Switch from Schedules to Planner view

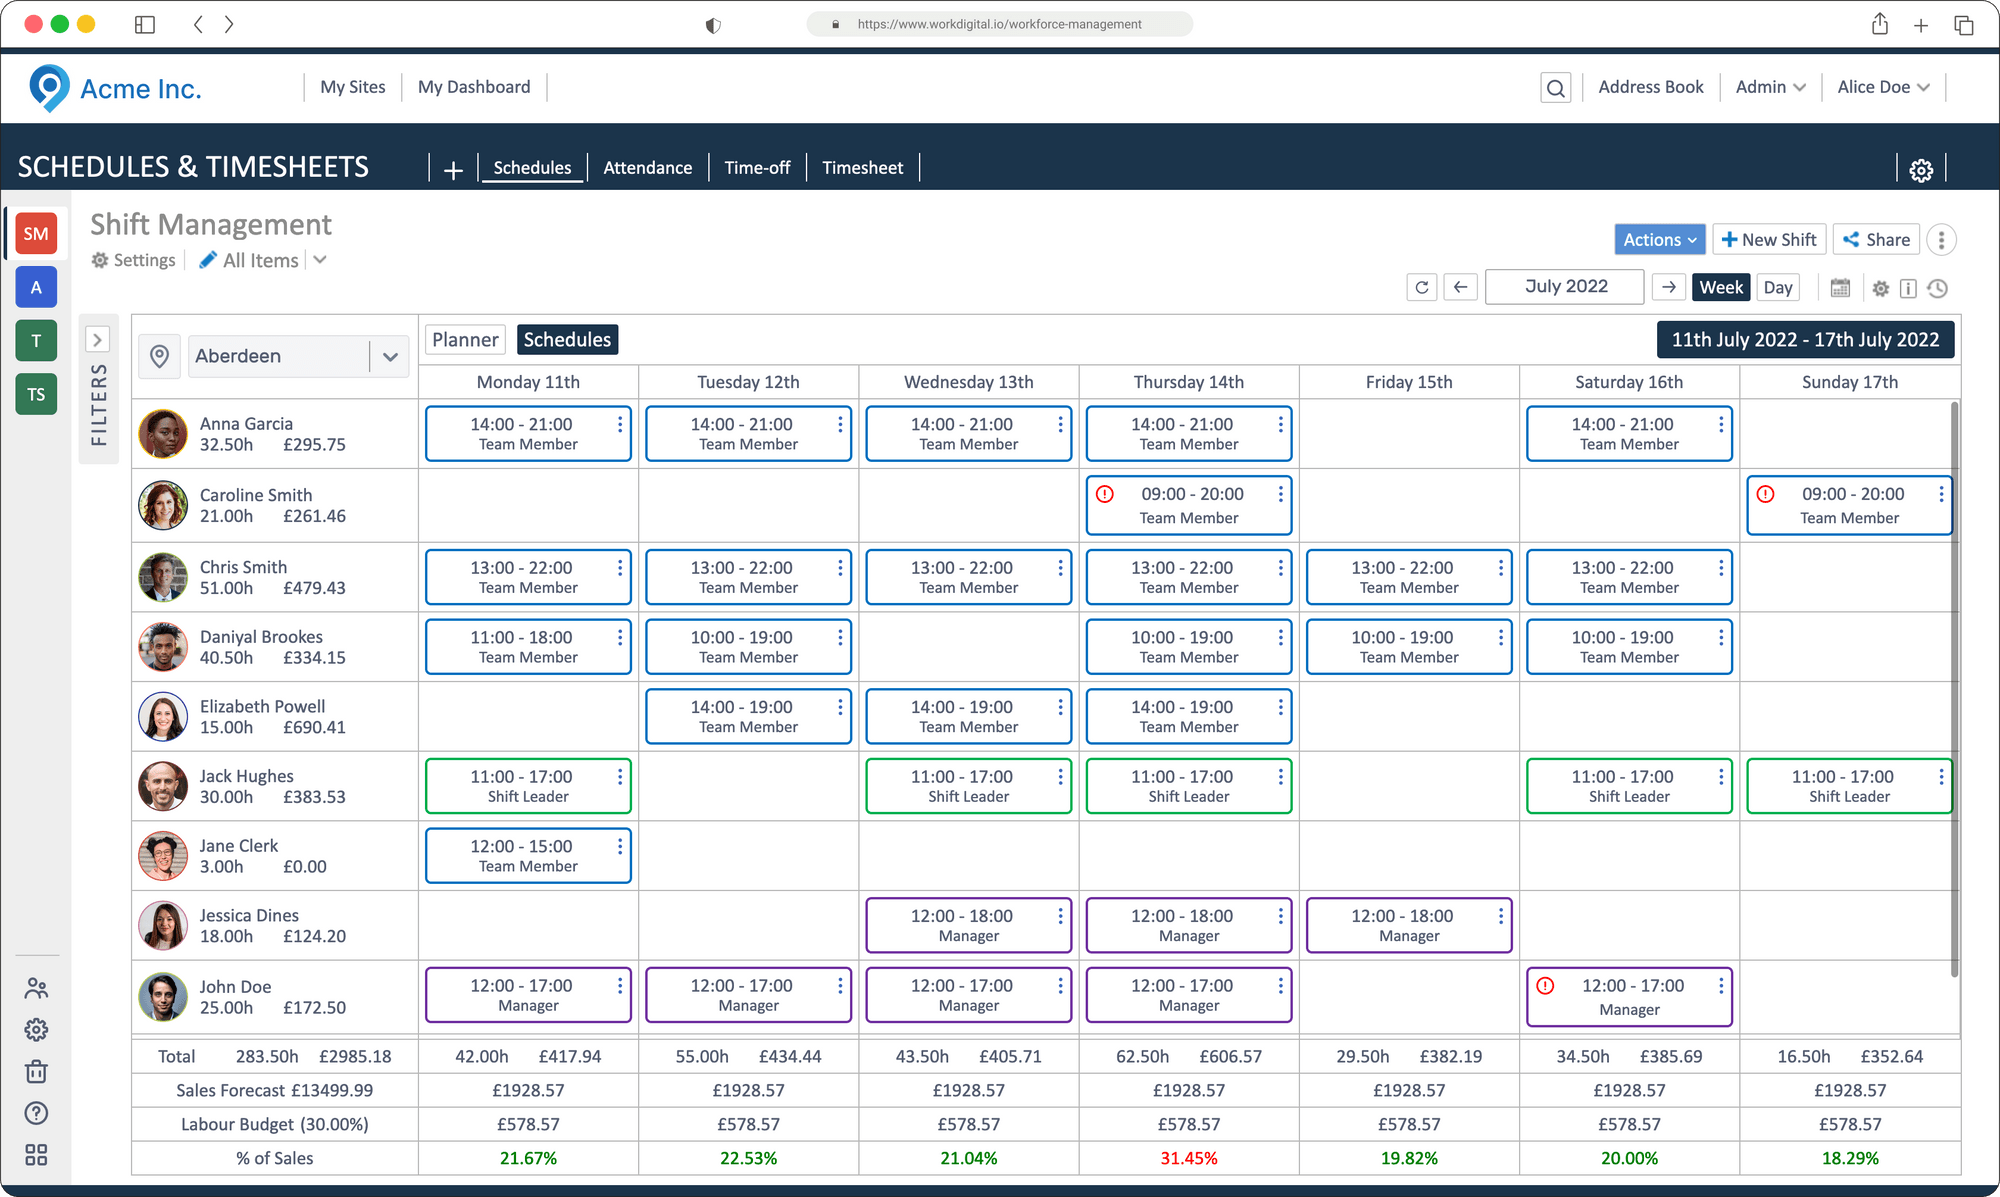click(464, 339)
